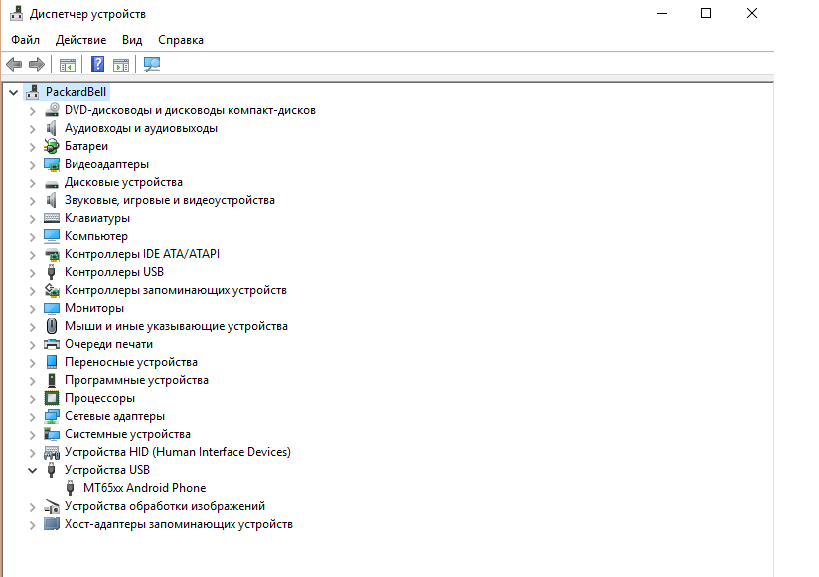Expand the Сетевые адаптеры arrow
This screenshot has width=819, height=577.
click(x=32, y=417)
